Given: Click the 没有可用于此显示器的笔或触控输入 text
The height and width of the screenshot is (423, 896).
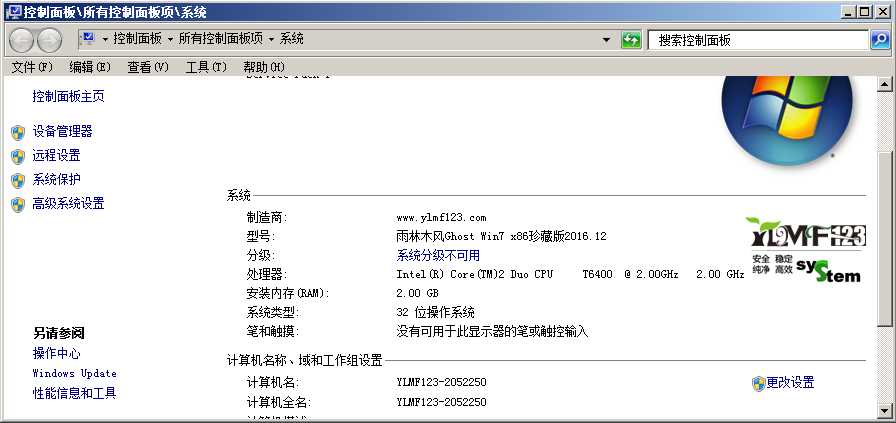Looking at the screenshot, I should coord(492,332).
